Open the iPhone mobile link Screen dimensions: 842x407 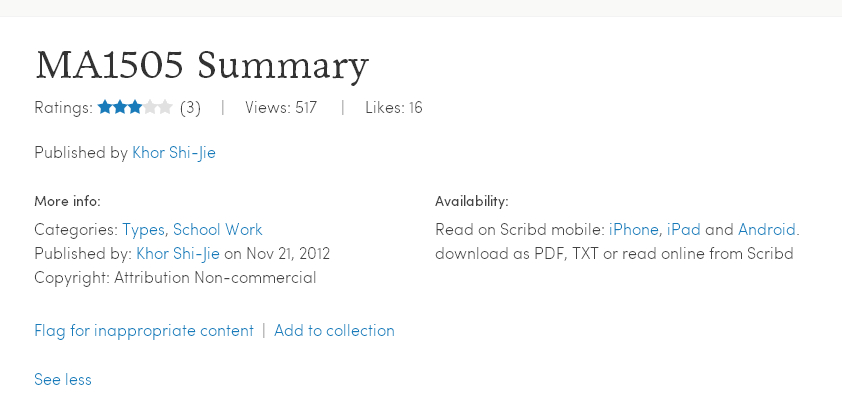pos(634,229)
